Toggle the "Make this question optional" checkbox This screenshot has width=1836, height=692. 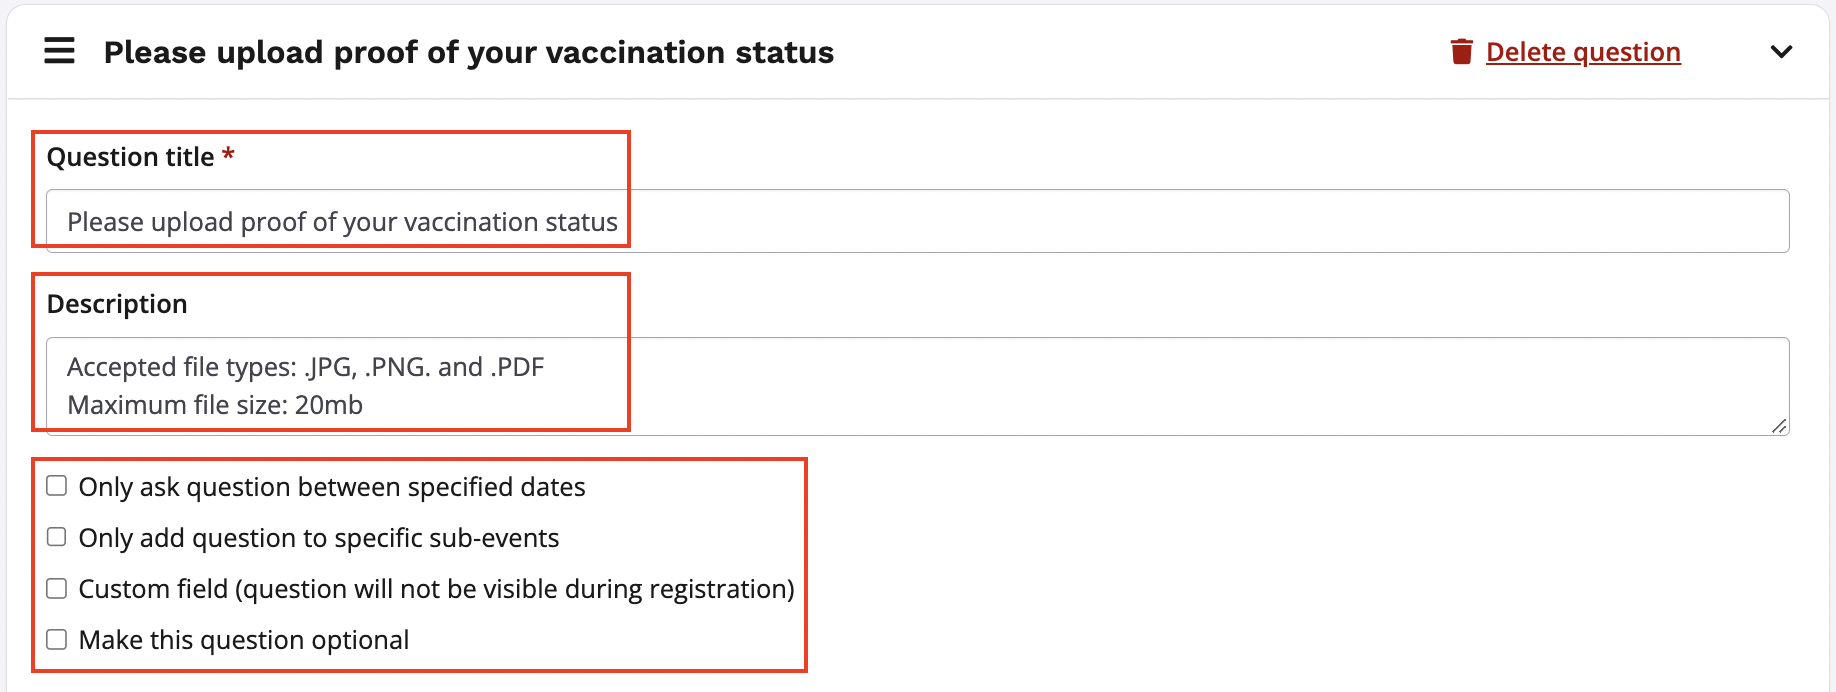click(57, 639)
